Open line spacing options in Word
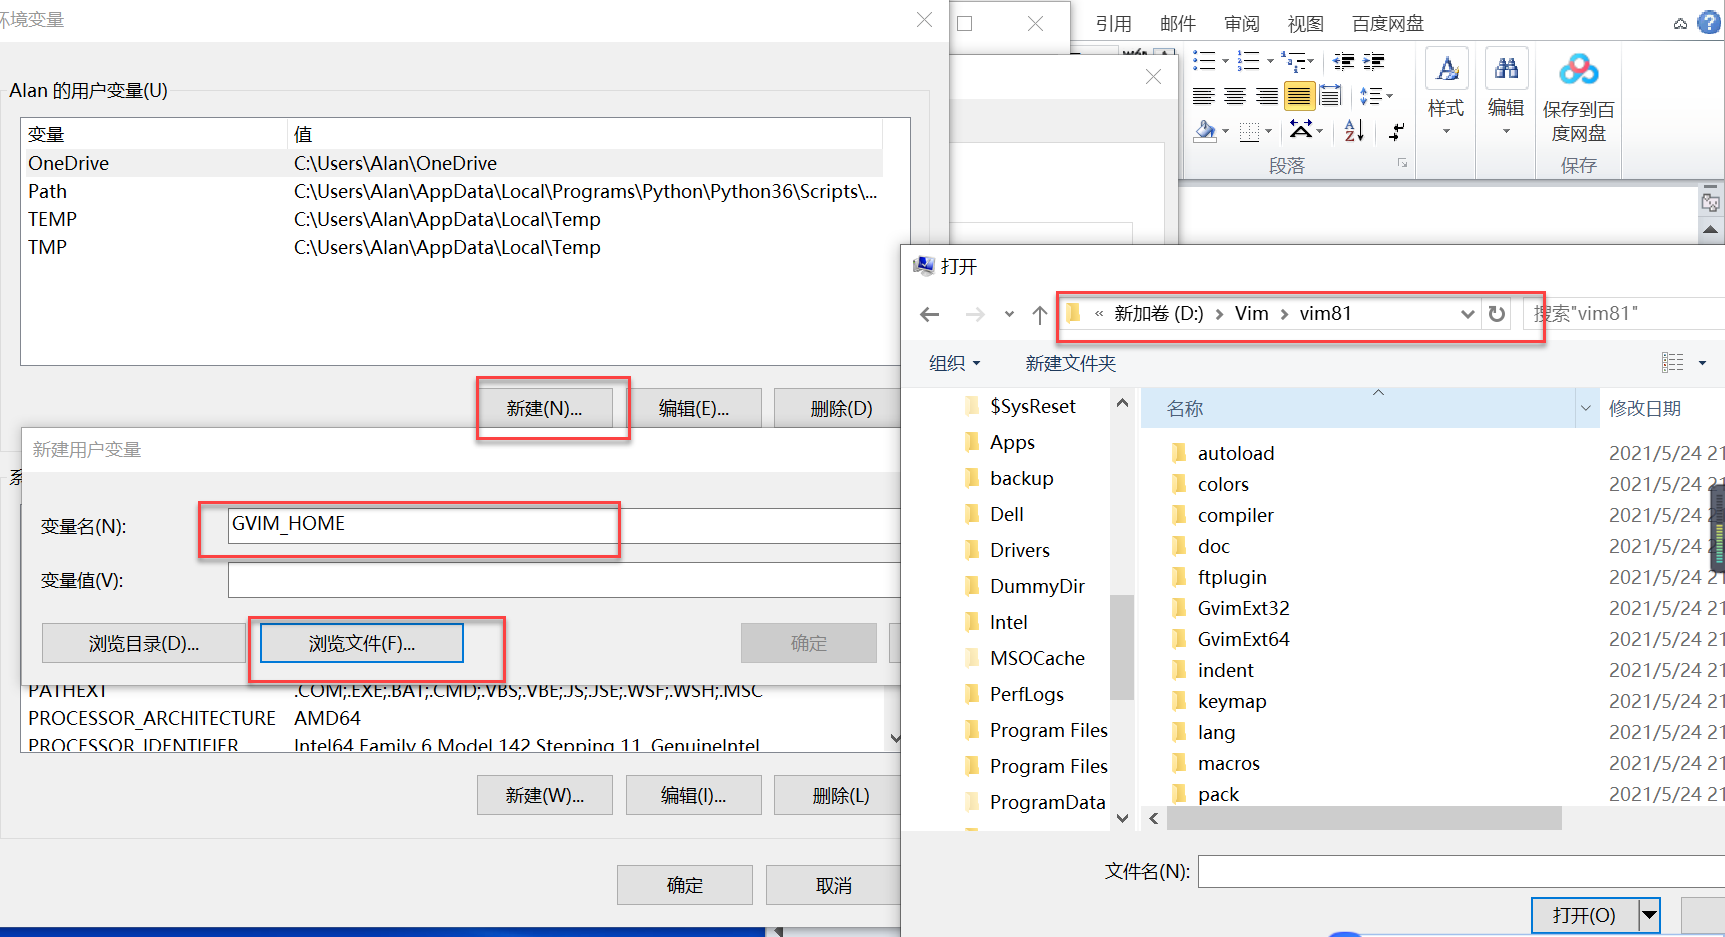The image size is (1725, 937). (x=1375, y=96)
